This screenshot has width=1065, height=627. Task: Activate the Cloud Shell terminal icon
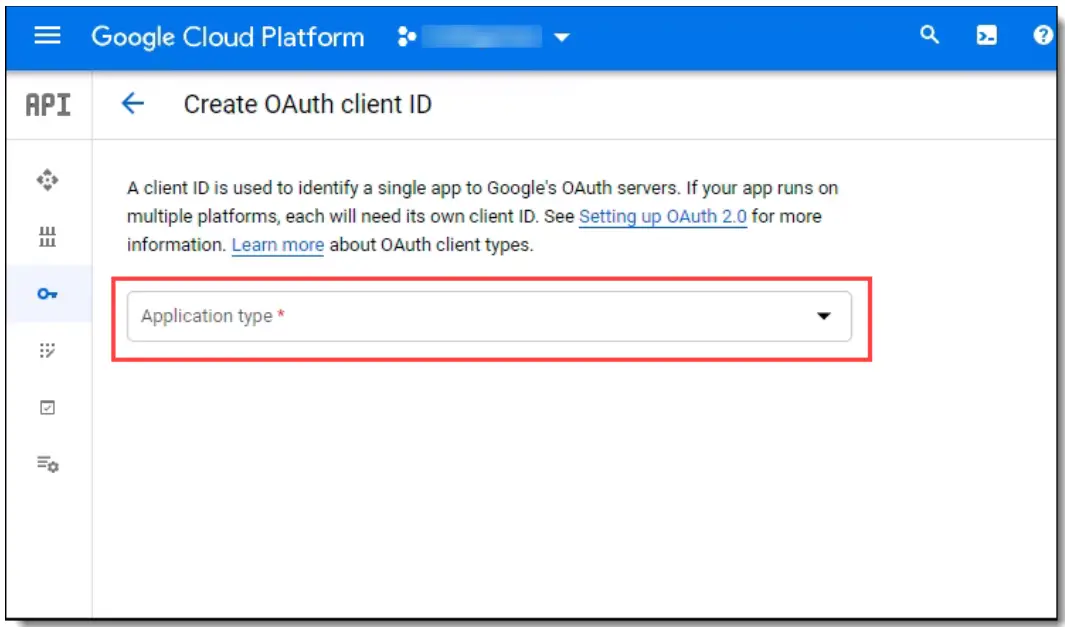tap(986, 36)
